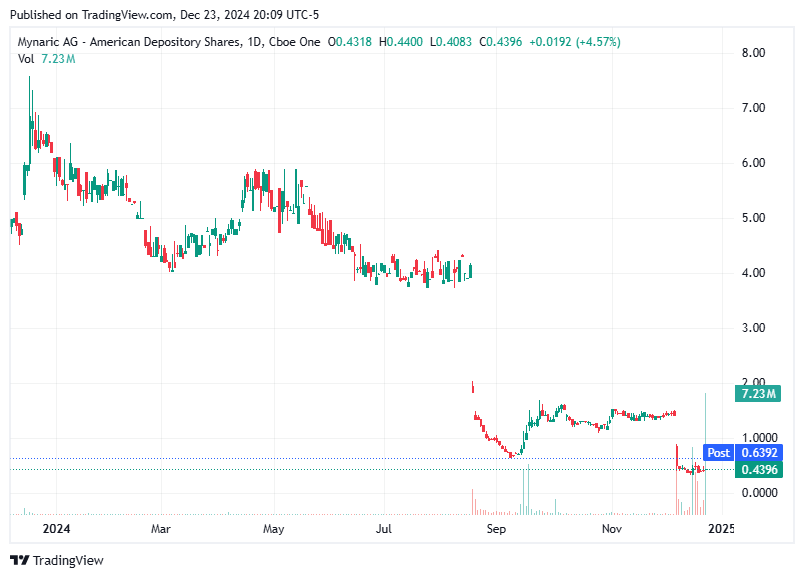
Task: Click the 0.6392 post-market price tag
Action: click(759, 453)
